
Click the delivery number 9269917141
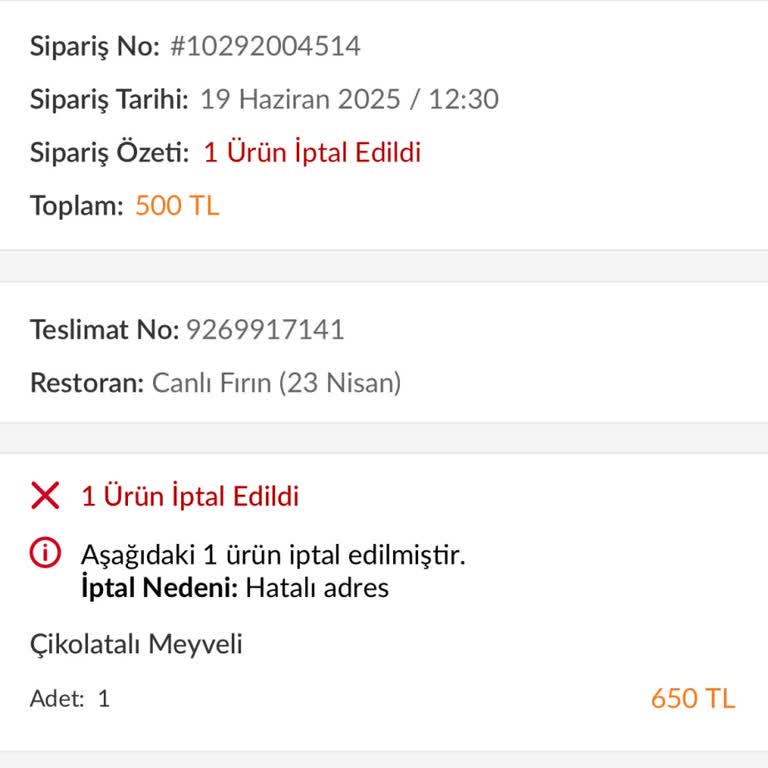point(265,330)
